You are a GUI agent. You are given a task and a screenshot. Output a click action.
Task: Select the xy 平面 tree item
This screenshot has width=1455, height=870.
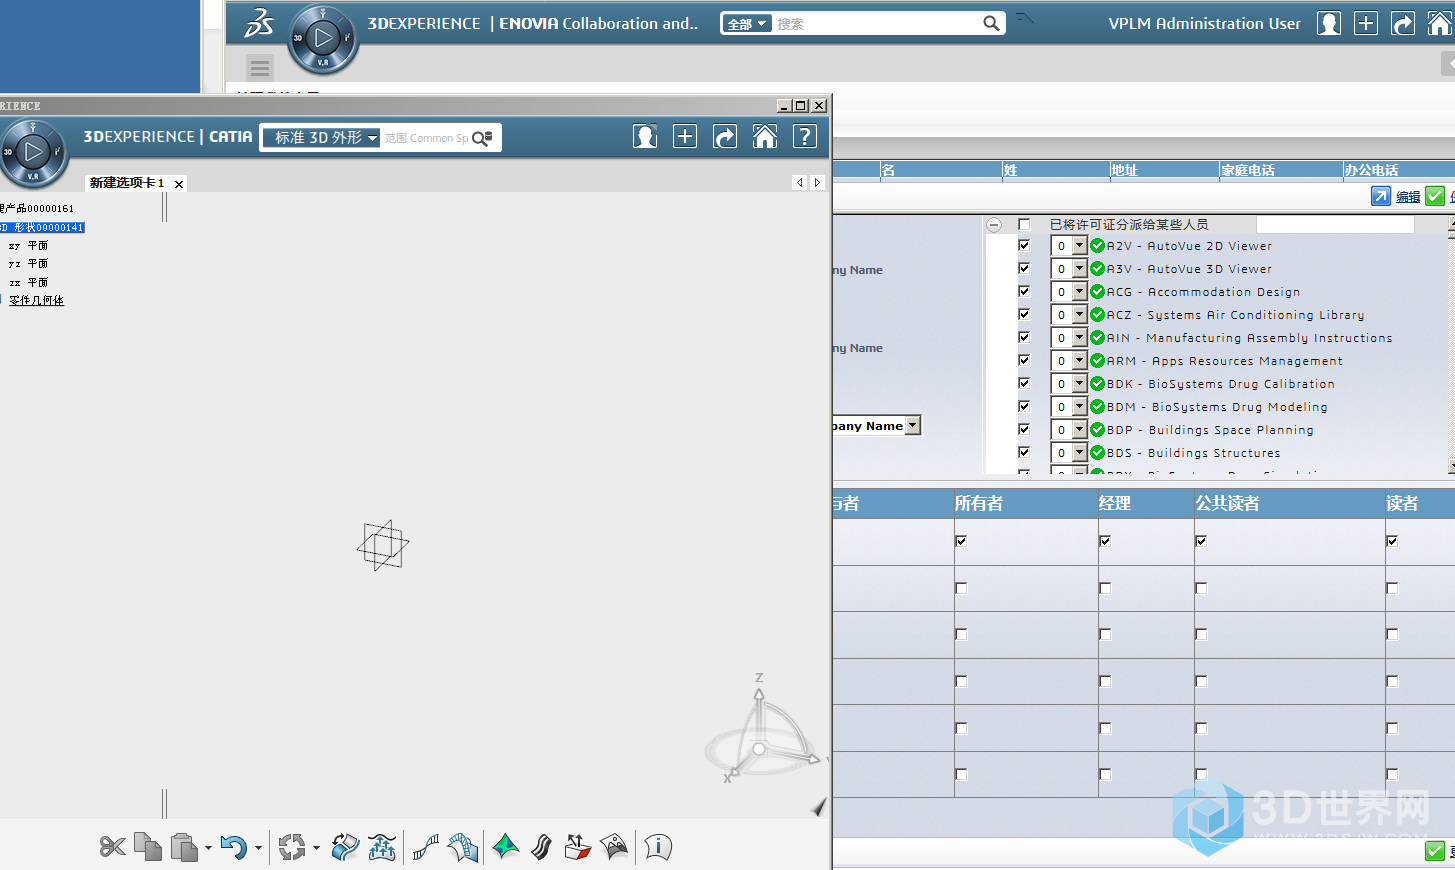click(x=28, y=245)
